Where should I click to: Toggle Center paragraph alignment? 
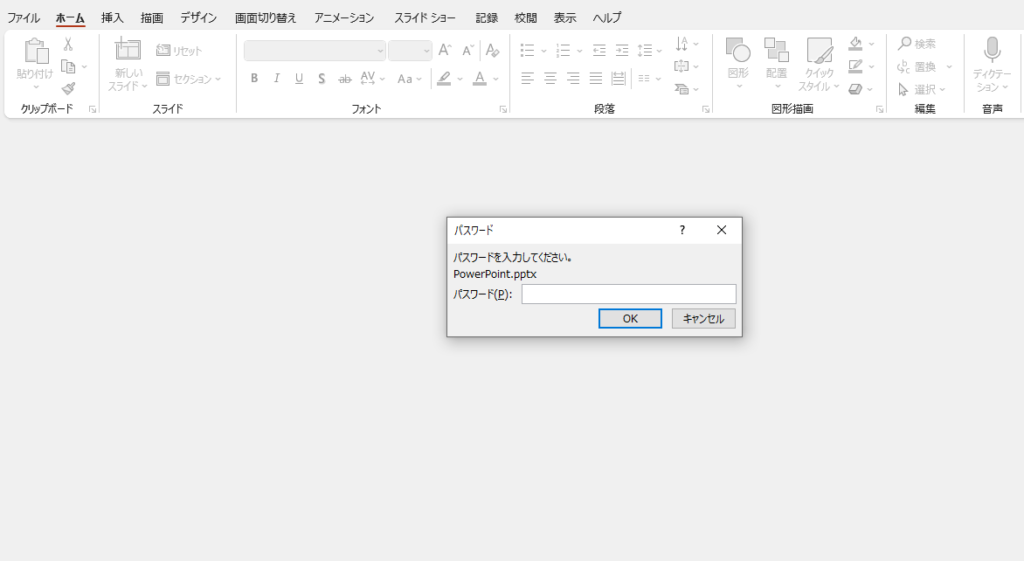[550, 78]
